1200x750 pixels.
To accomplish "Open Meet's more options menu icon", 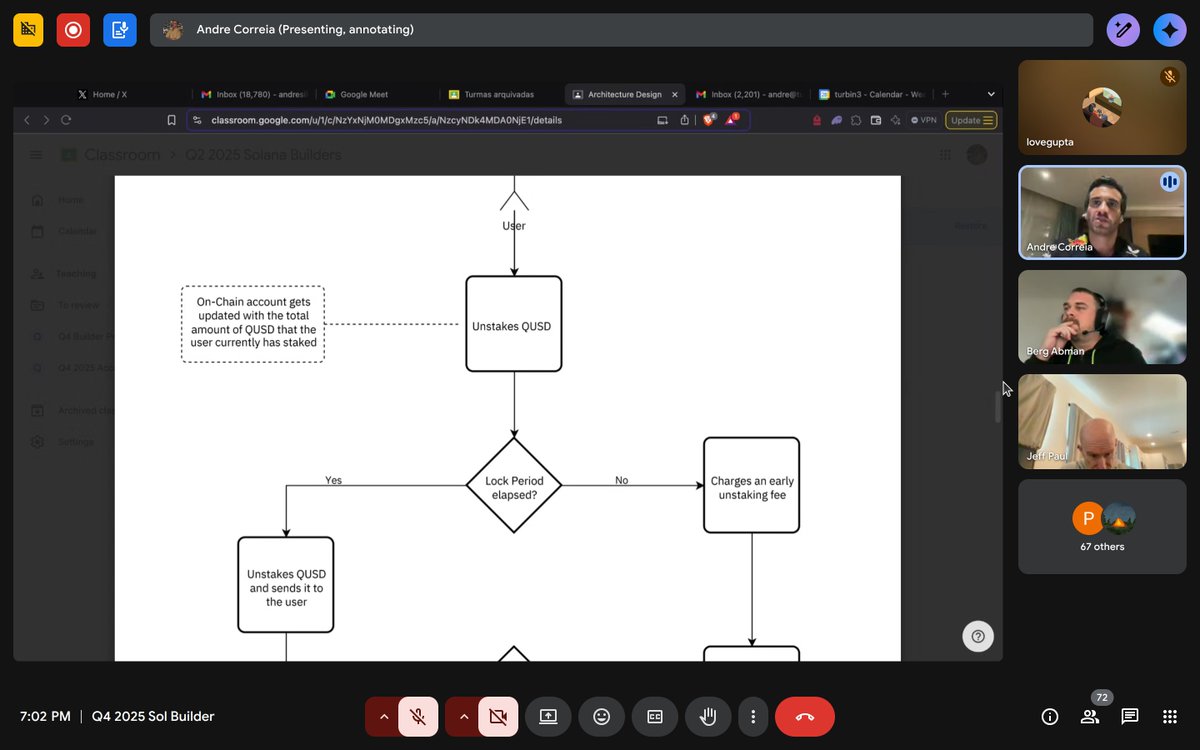I will tap(754, 716).
